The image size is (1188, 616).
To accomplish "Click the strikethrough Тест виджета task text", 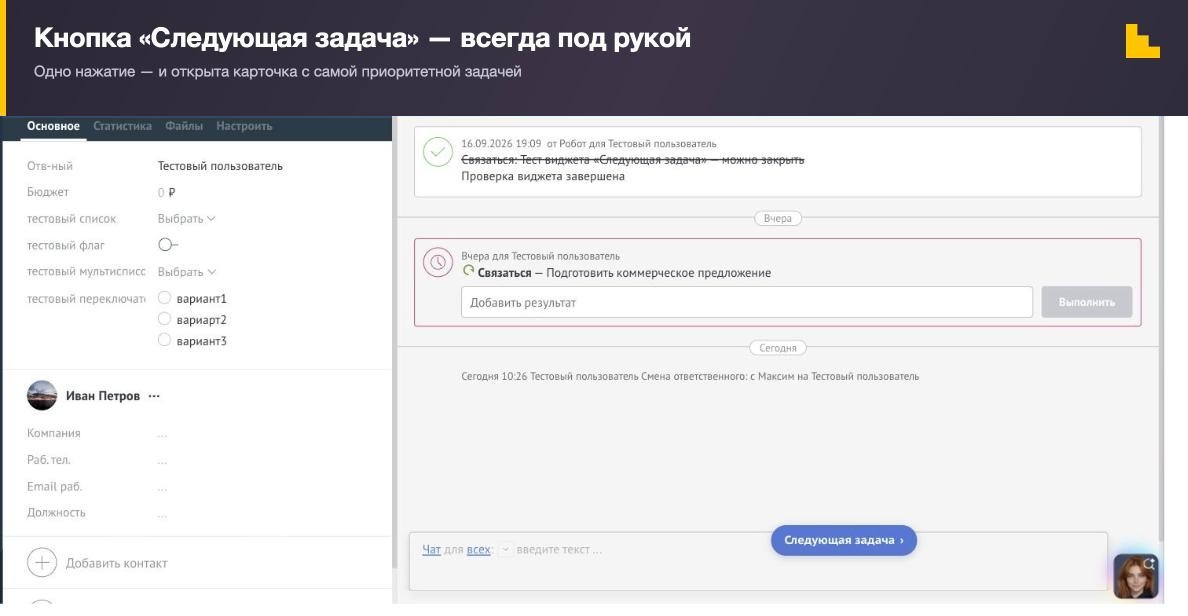I will [633, 160].
